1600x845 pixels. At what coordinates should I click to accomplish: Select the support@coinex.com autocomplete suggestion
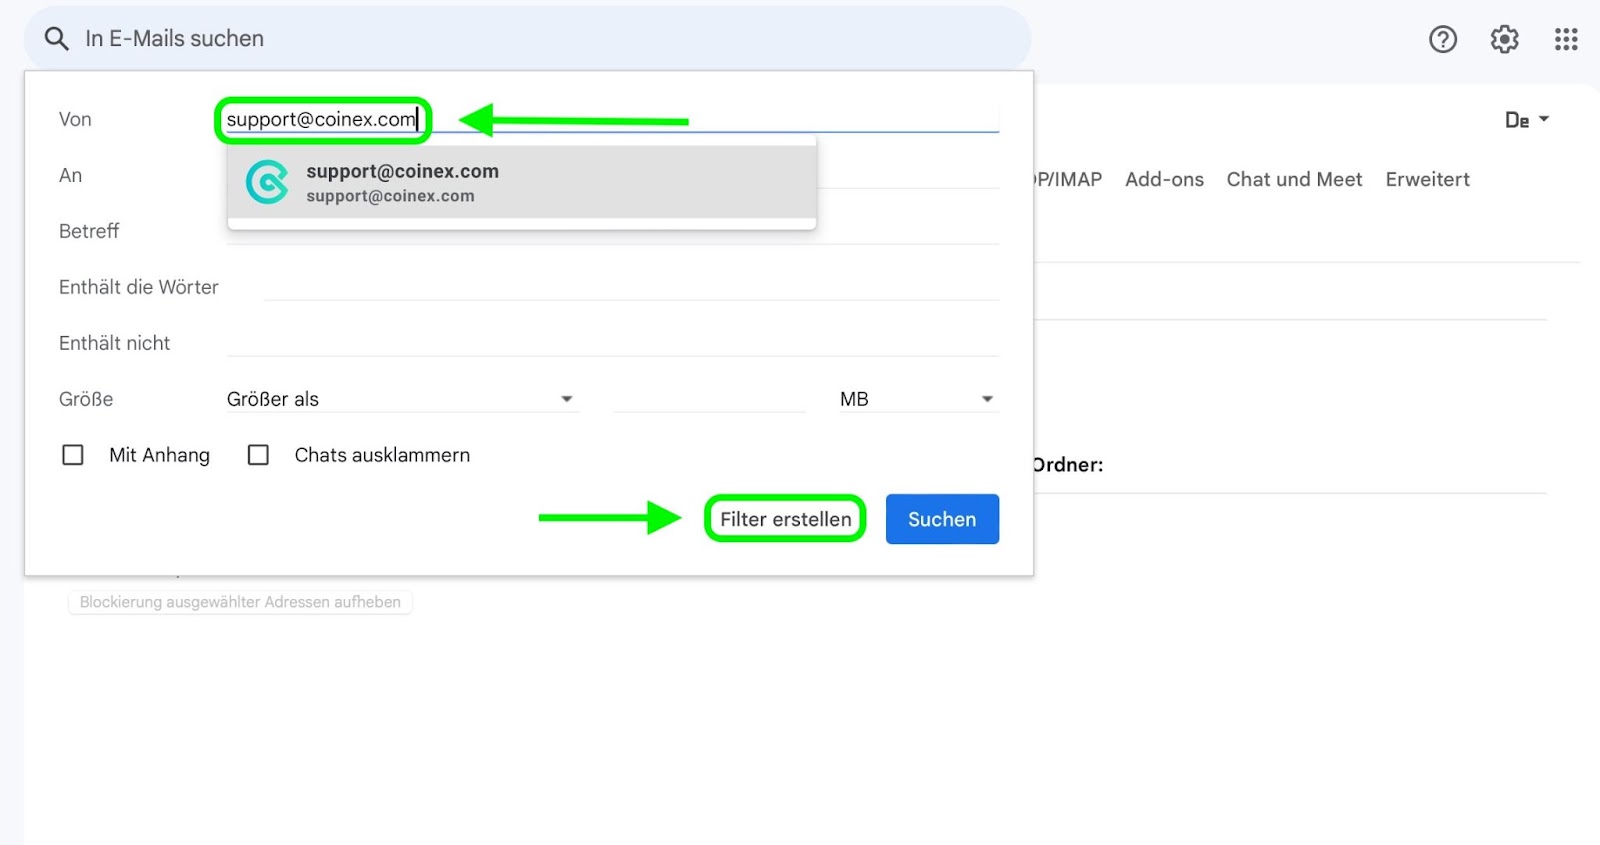click(522, 182)
